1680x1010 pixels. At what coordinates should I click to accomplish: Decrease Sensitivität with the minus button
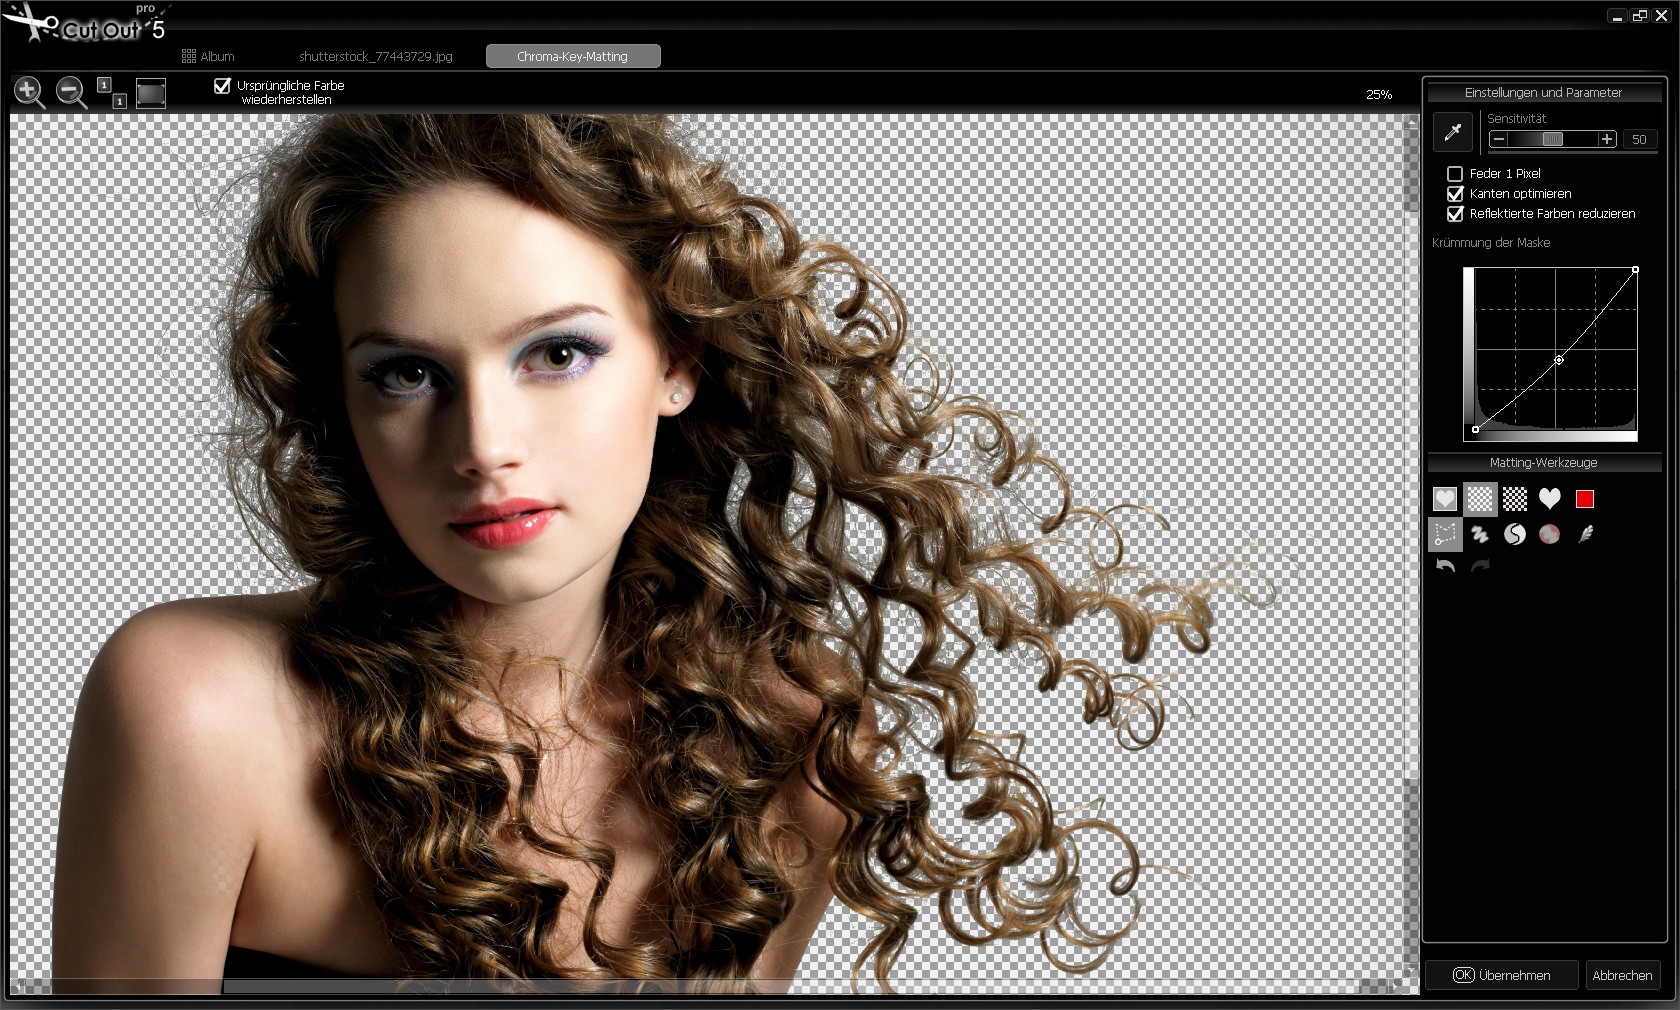(x=1499, y=139)
